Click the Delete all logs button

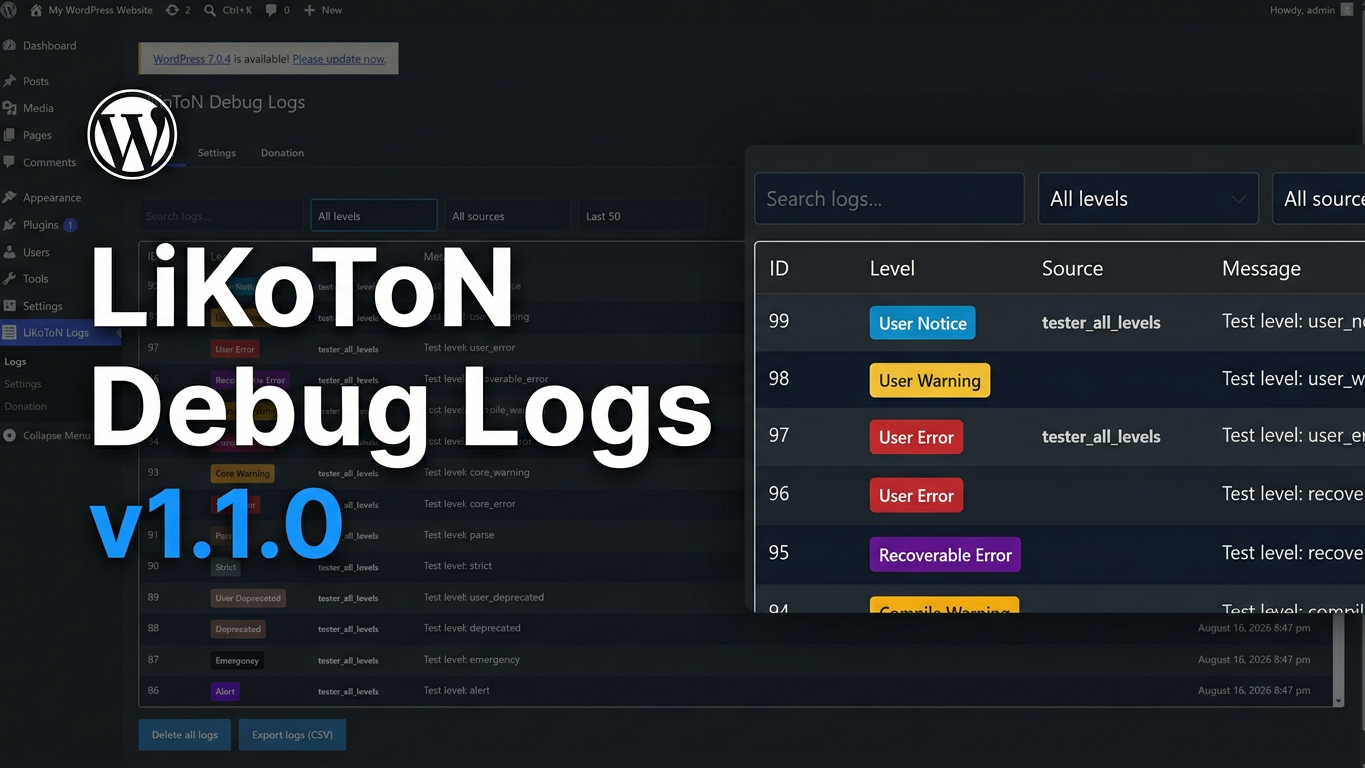point(185,735)
